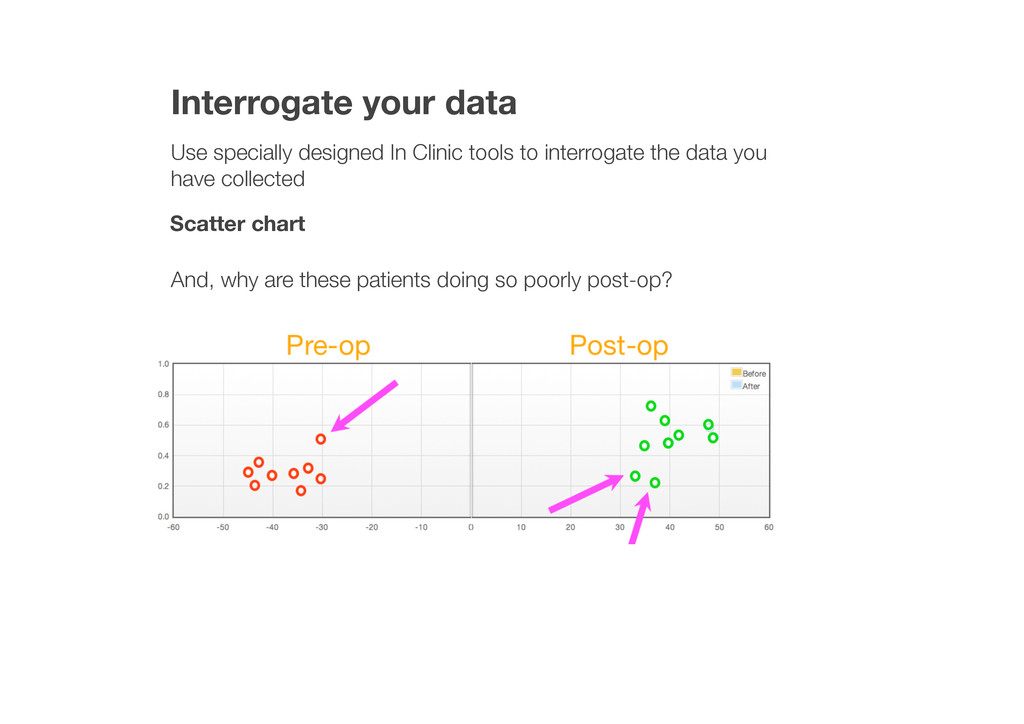Click the orange Pre-op chart heading
This screenshot has width=1024, height=724.
pos(328,346)
